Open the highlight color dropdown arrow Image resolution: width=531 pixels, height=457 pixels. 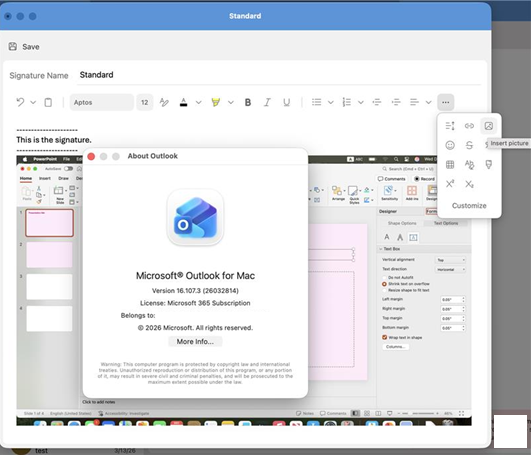(231, 102)
